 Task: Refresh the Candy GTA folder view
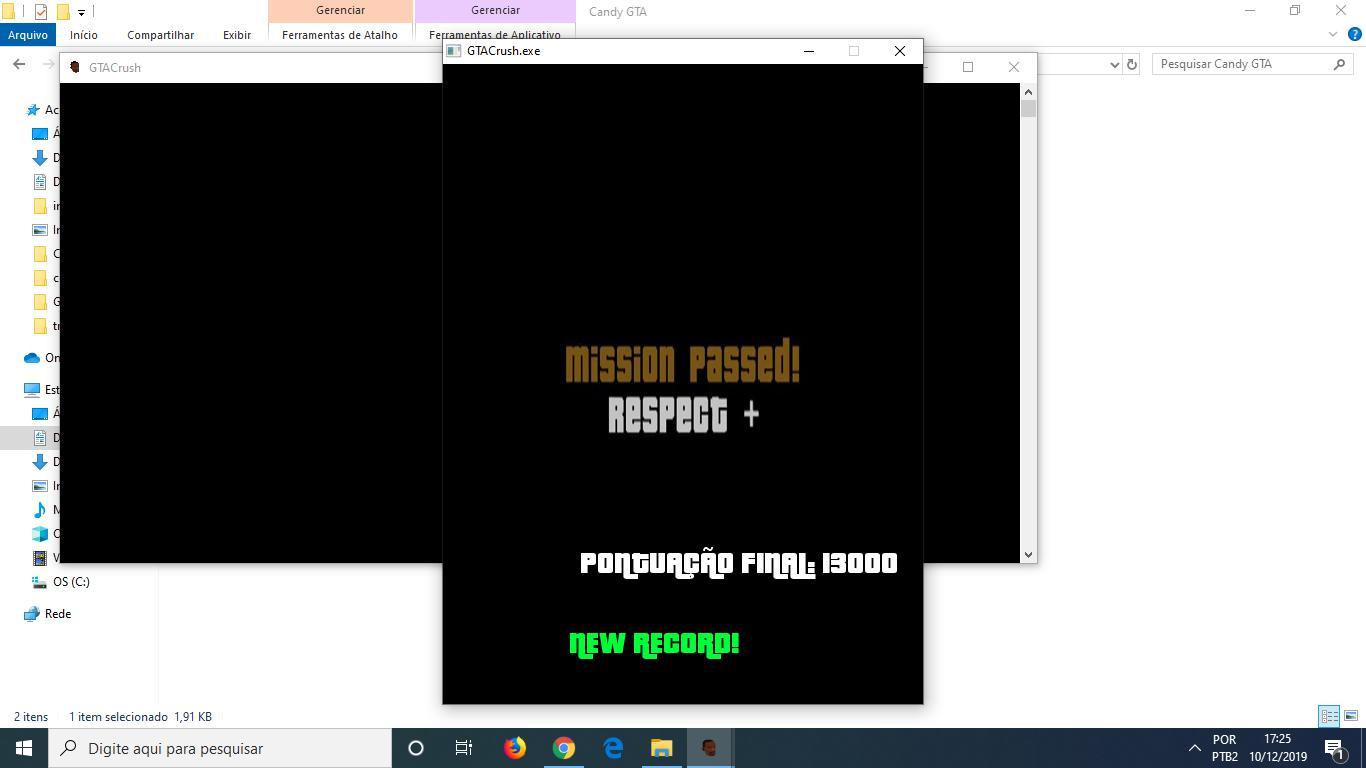click(1132, 64)
